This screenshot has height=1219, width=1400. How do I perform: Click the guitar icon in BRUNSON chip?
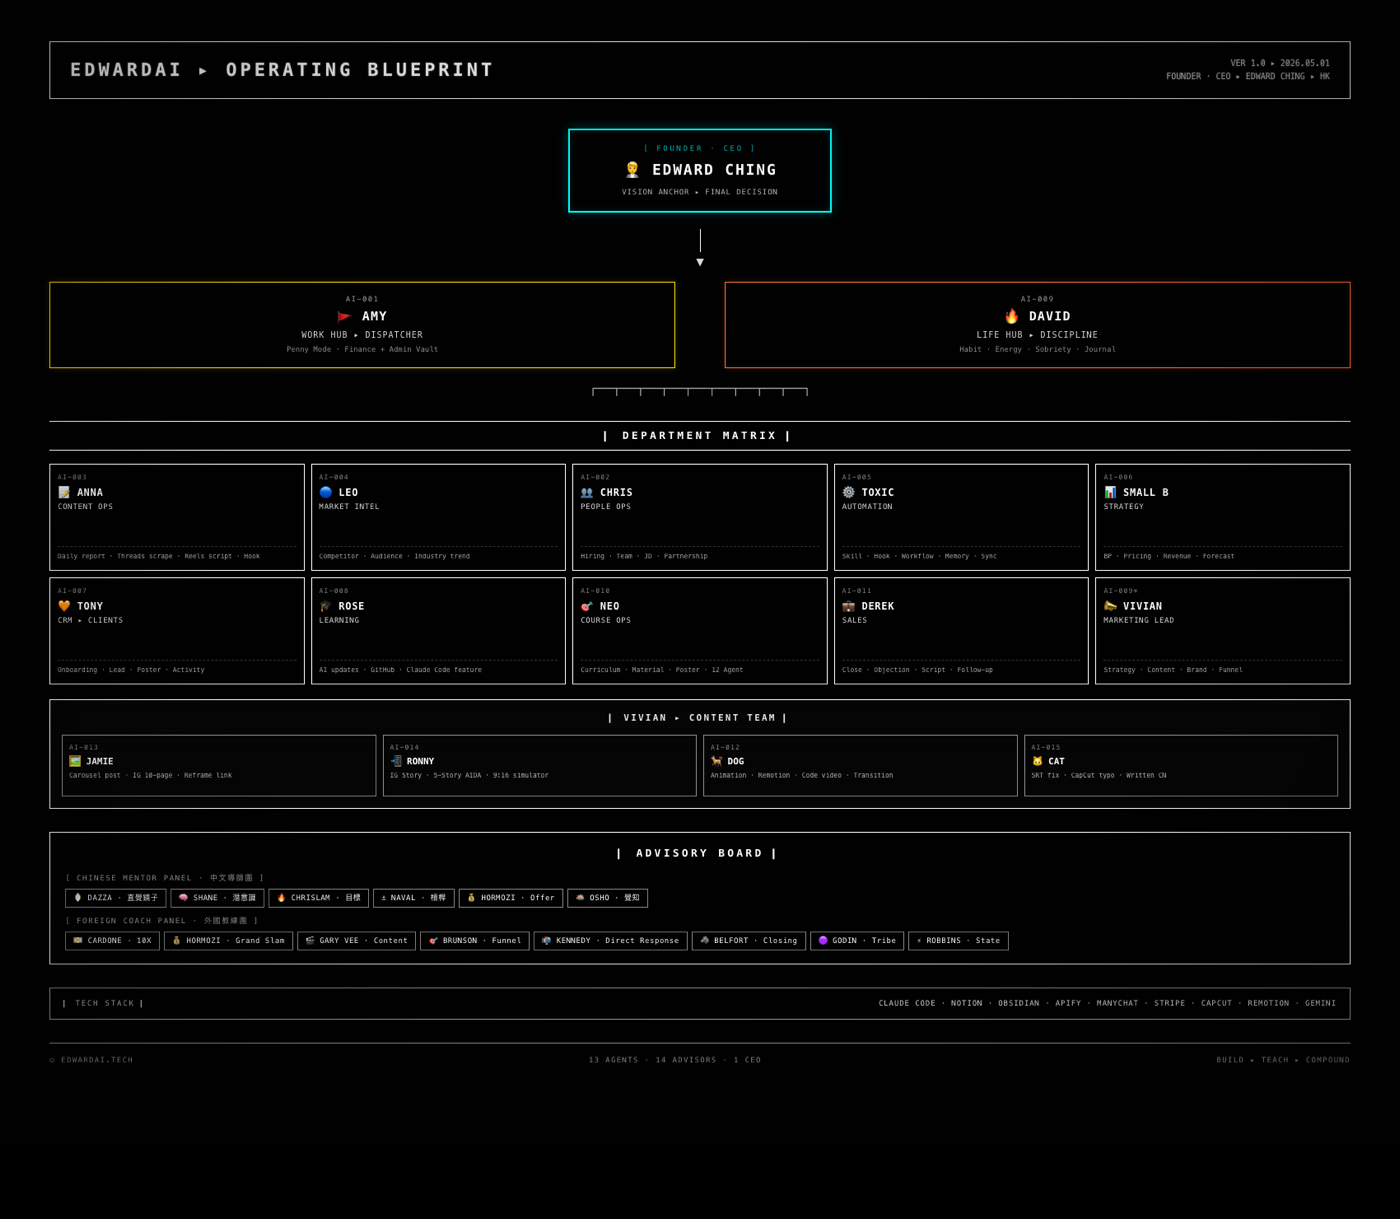pyautogui.click(x=433, y=940)
